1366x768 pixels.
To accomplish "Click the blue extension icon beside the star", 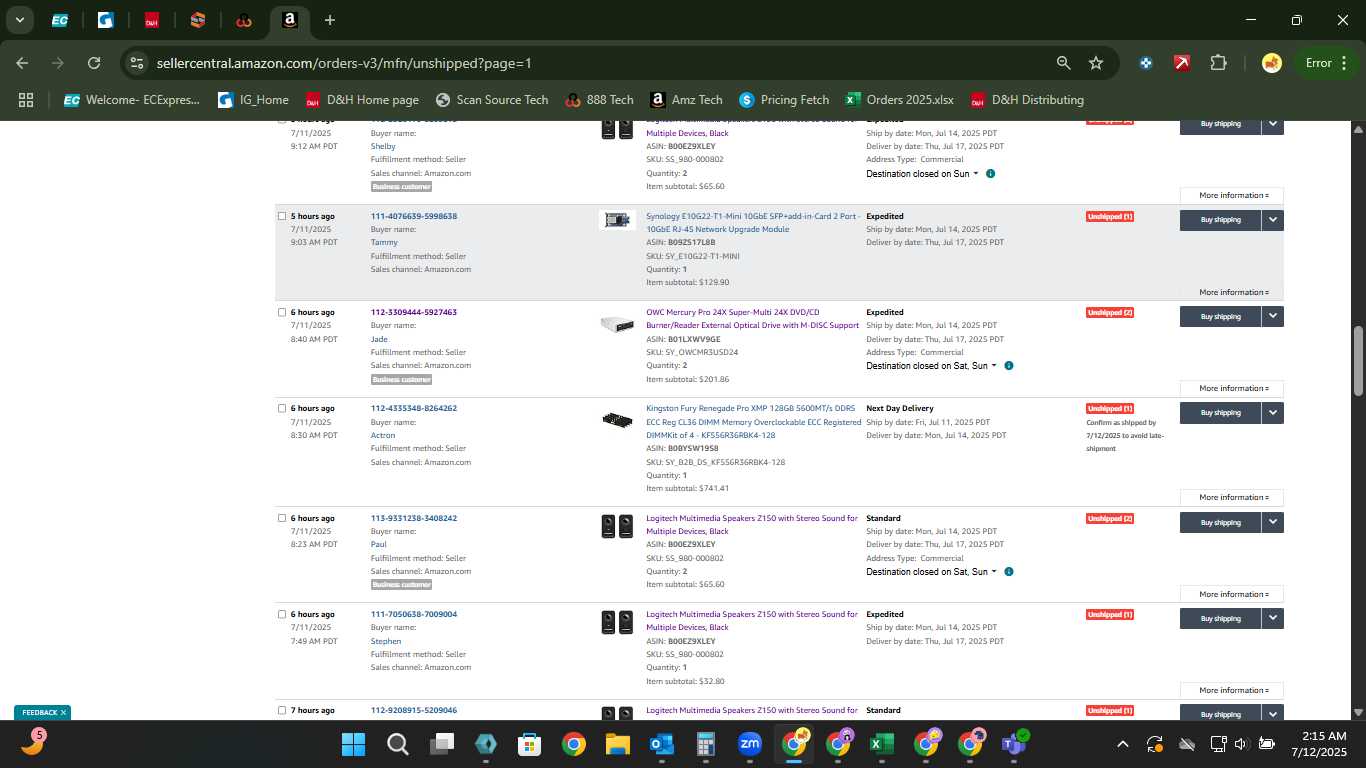I will [x=1146, y=63].
